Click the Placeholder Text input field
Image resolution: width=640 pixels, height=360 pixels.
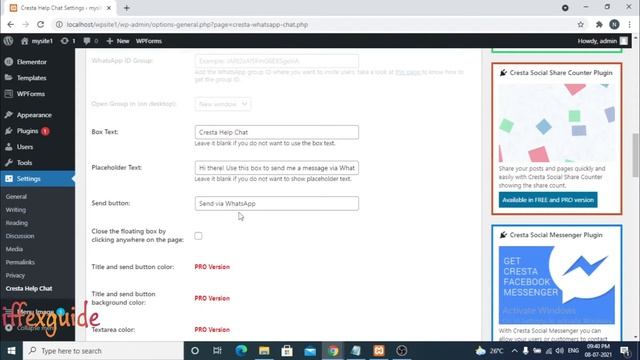coord(277,168)
